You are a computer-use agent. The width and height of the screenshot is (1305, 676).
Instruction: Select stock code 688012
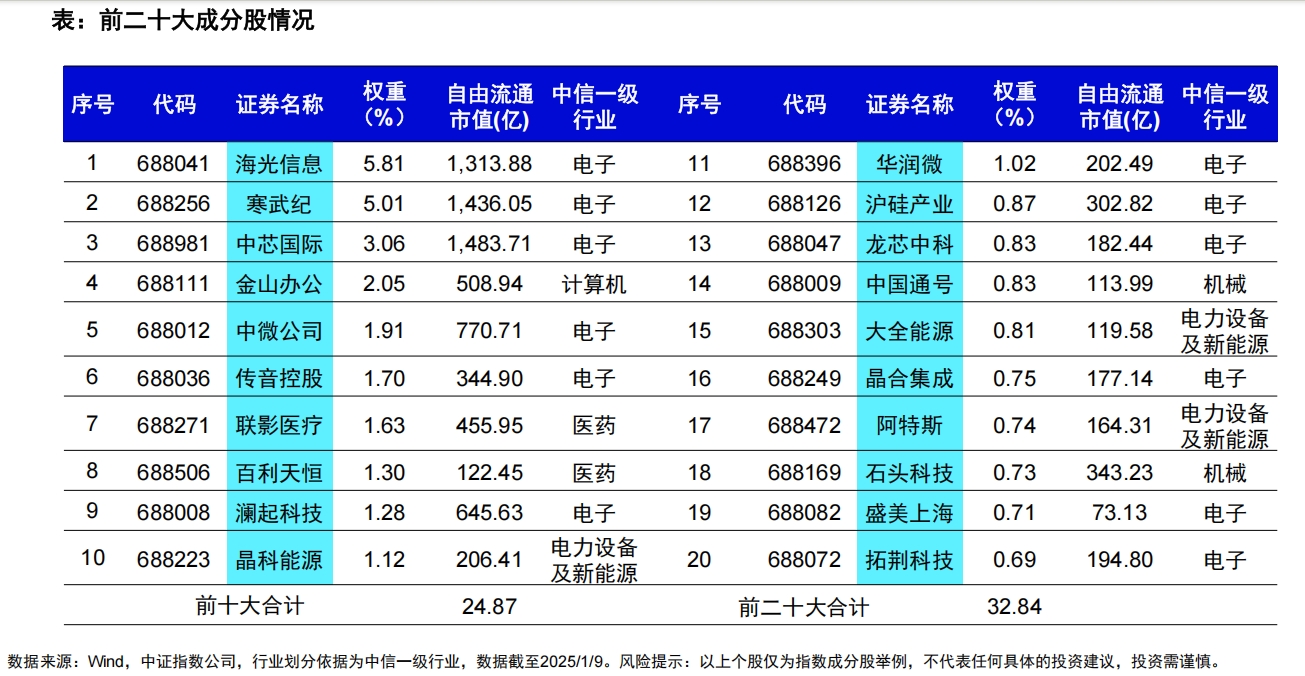[174, 331]
